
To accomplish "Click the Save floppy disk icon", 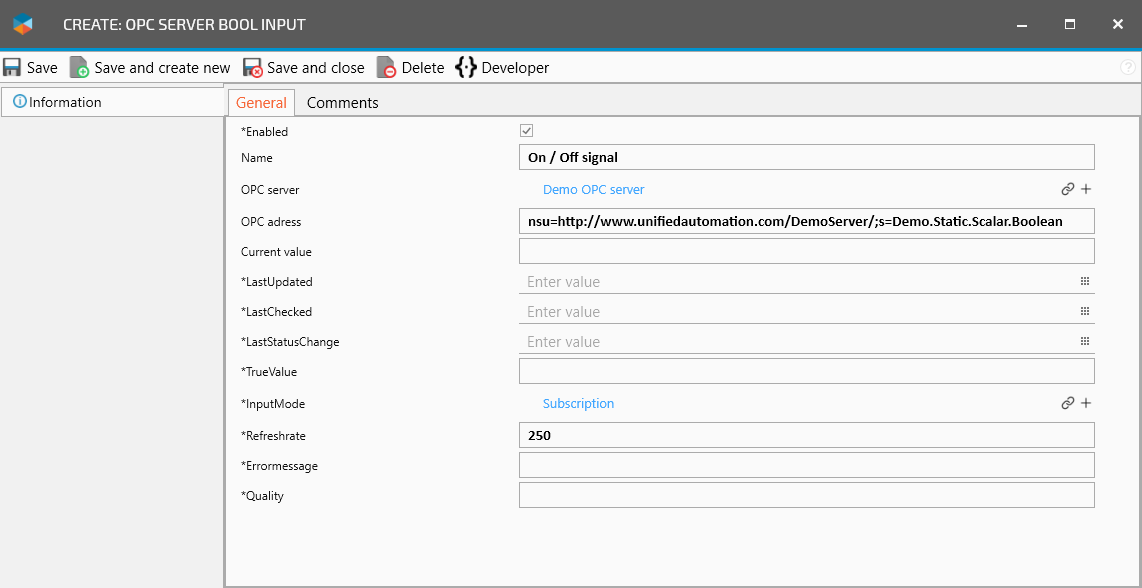I will 12,68.
